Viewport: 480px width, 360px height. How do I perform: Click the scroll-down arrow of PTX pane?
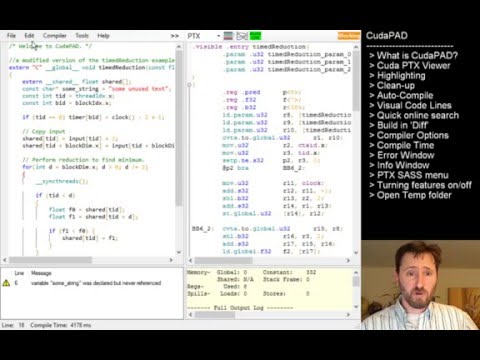(356, 253)
